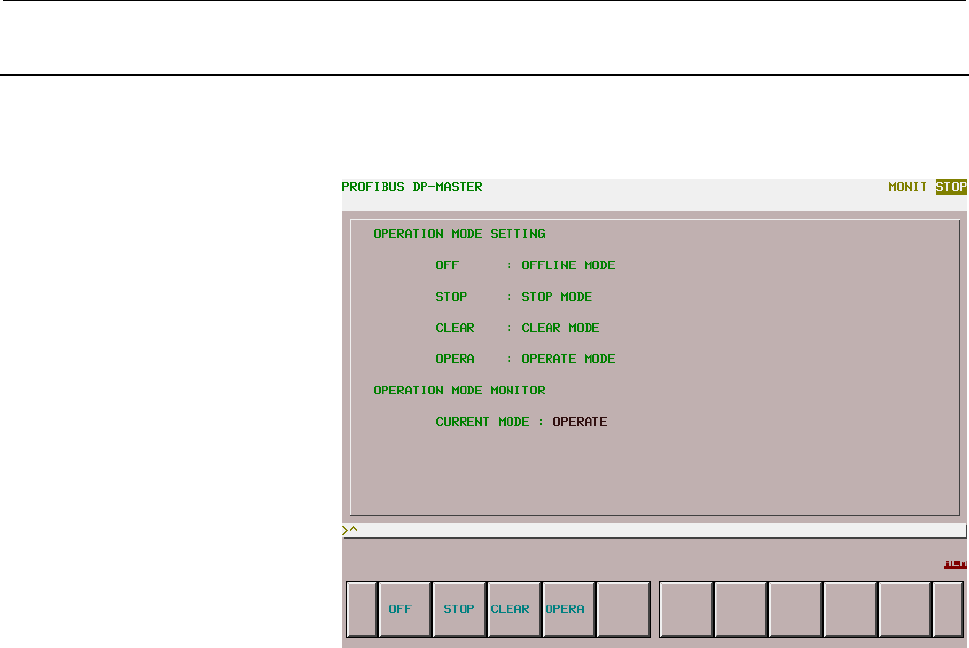Click the middle blank softkey in right group
This screenshot has height=648, width=969.
pyautogui.click(x=795, y=609)
